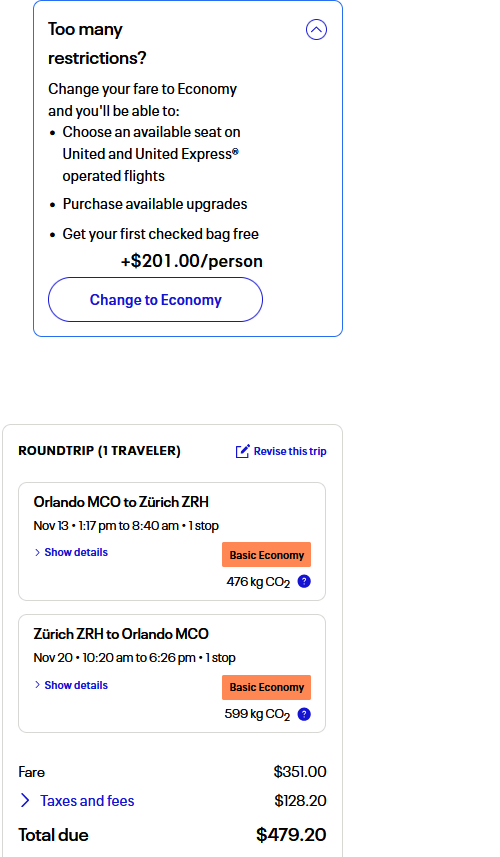500x857 pixels.
Task: Select the Orlando MCO to Zürich ZRH card
Action: click(x=172, y=542)
